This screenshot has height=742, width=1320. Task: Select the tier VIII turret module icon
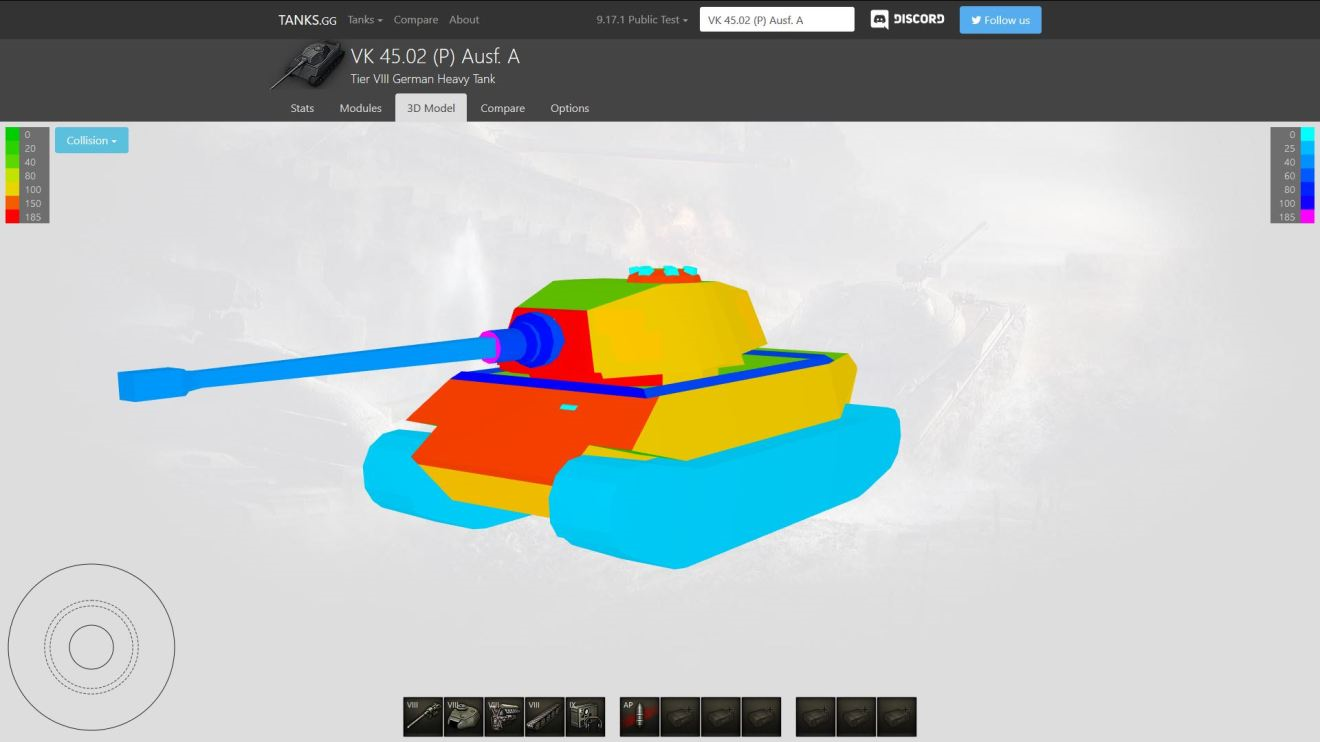[464, 717]
